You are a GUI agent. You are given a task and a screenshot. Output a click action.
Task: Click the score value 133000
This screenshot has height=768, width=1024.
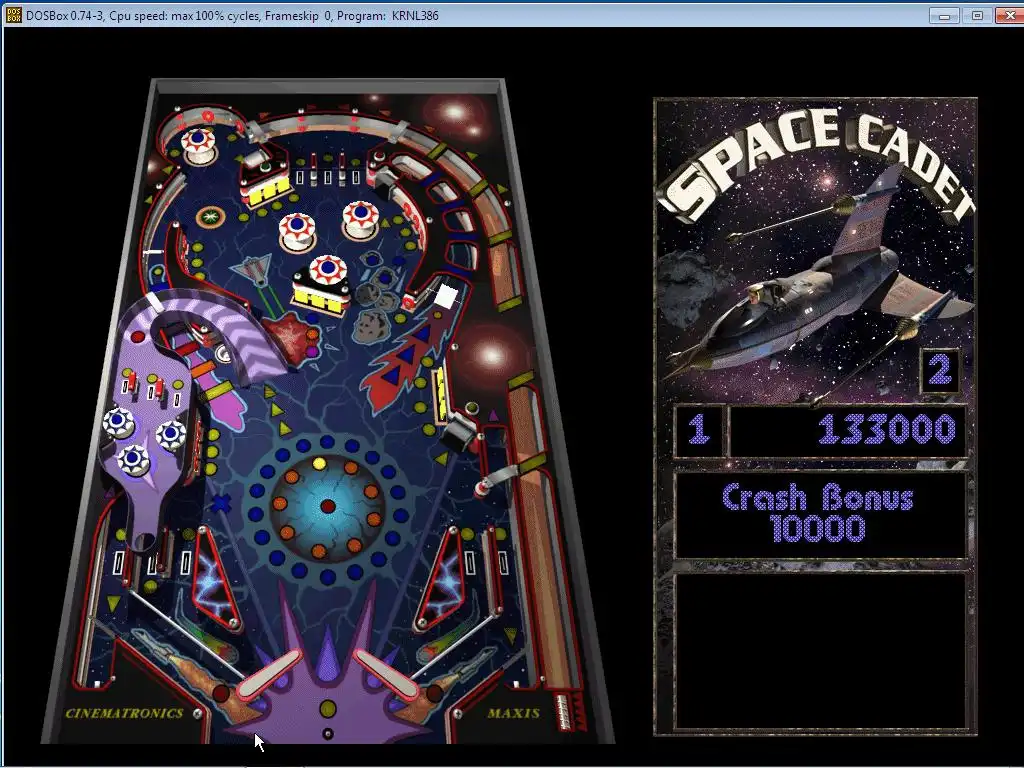(886, 430)
